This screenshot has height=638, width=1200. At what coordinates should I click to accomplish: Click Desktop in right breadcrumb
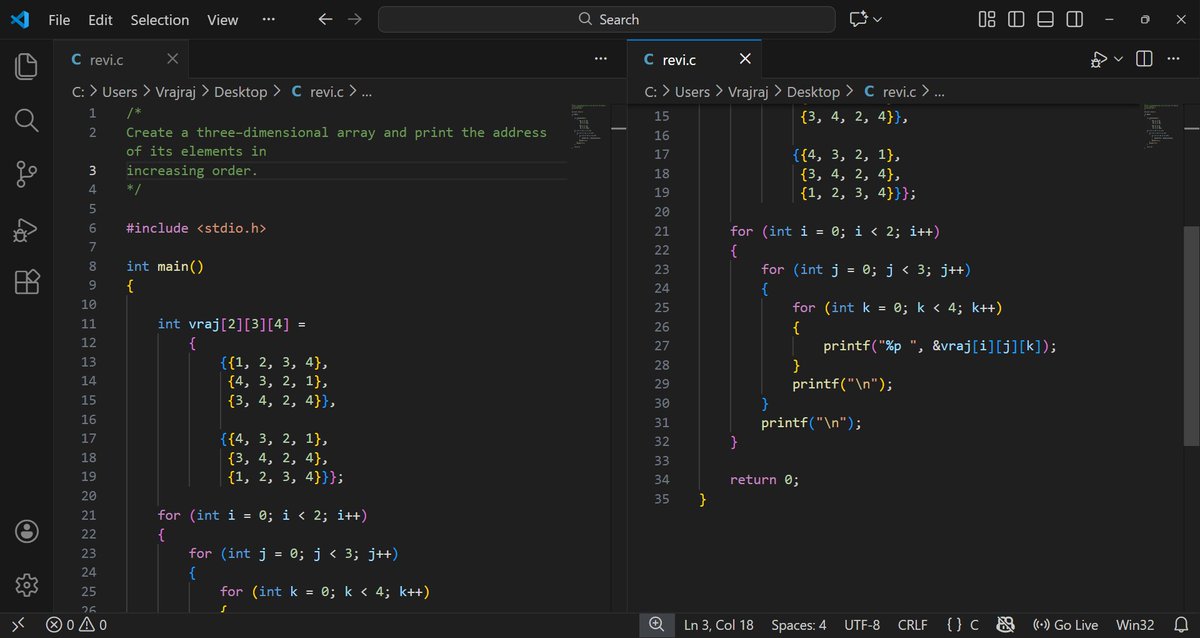click(813, 92)
